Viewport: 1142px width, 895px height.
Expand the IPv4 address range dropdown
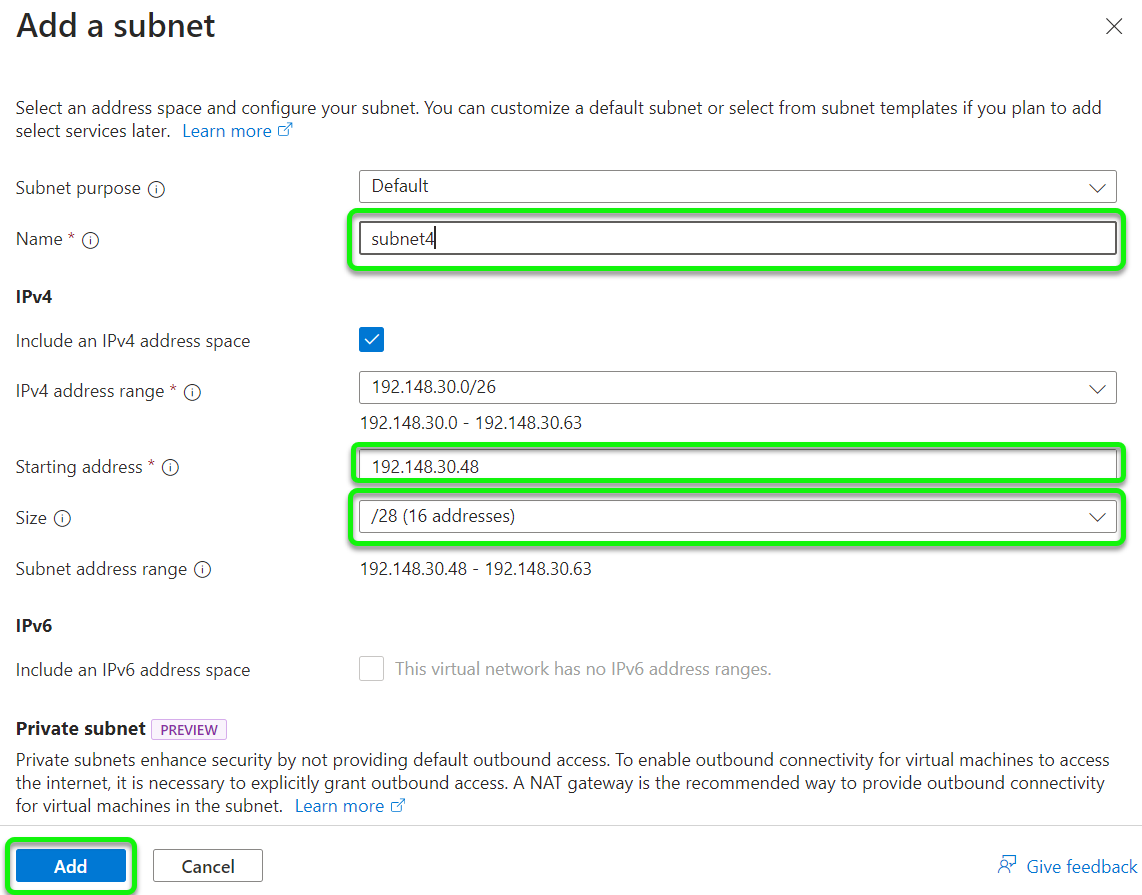[1097, 388]
